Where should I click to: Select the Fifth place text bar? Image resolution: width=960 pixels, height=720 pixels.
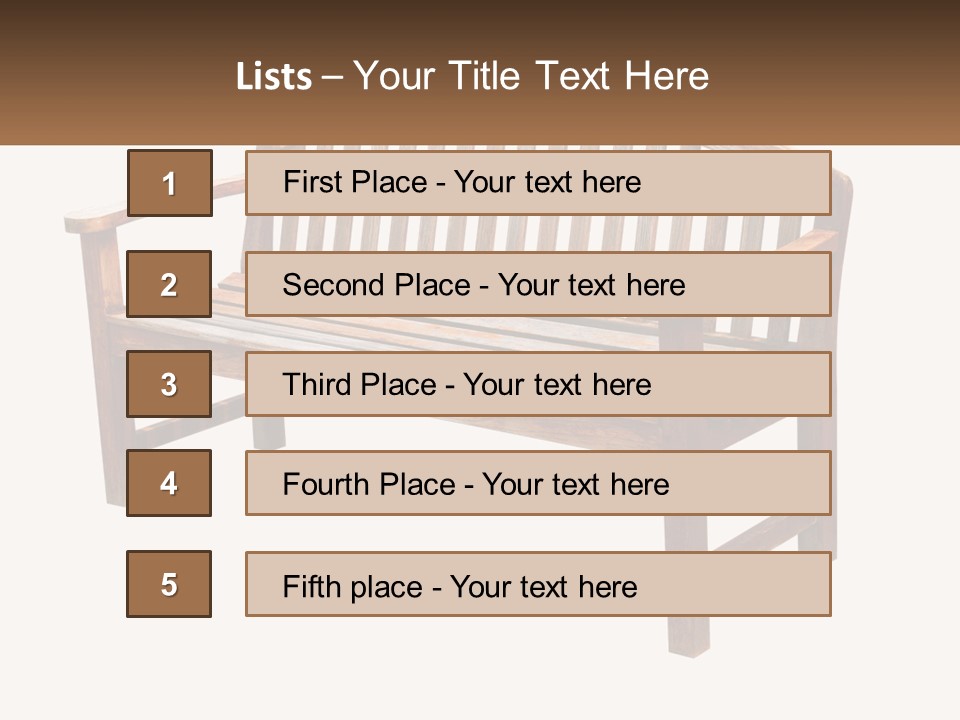(x=538, y=584)
